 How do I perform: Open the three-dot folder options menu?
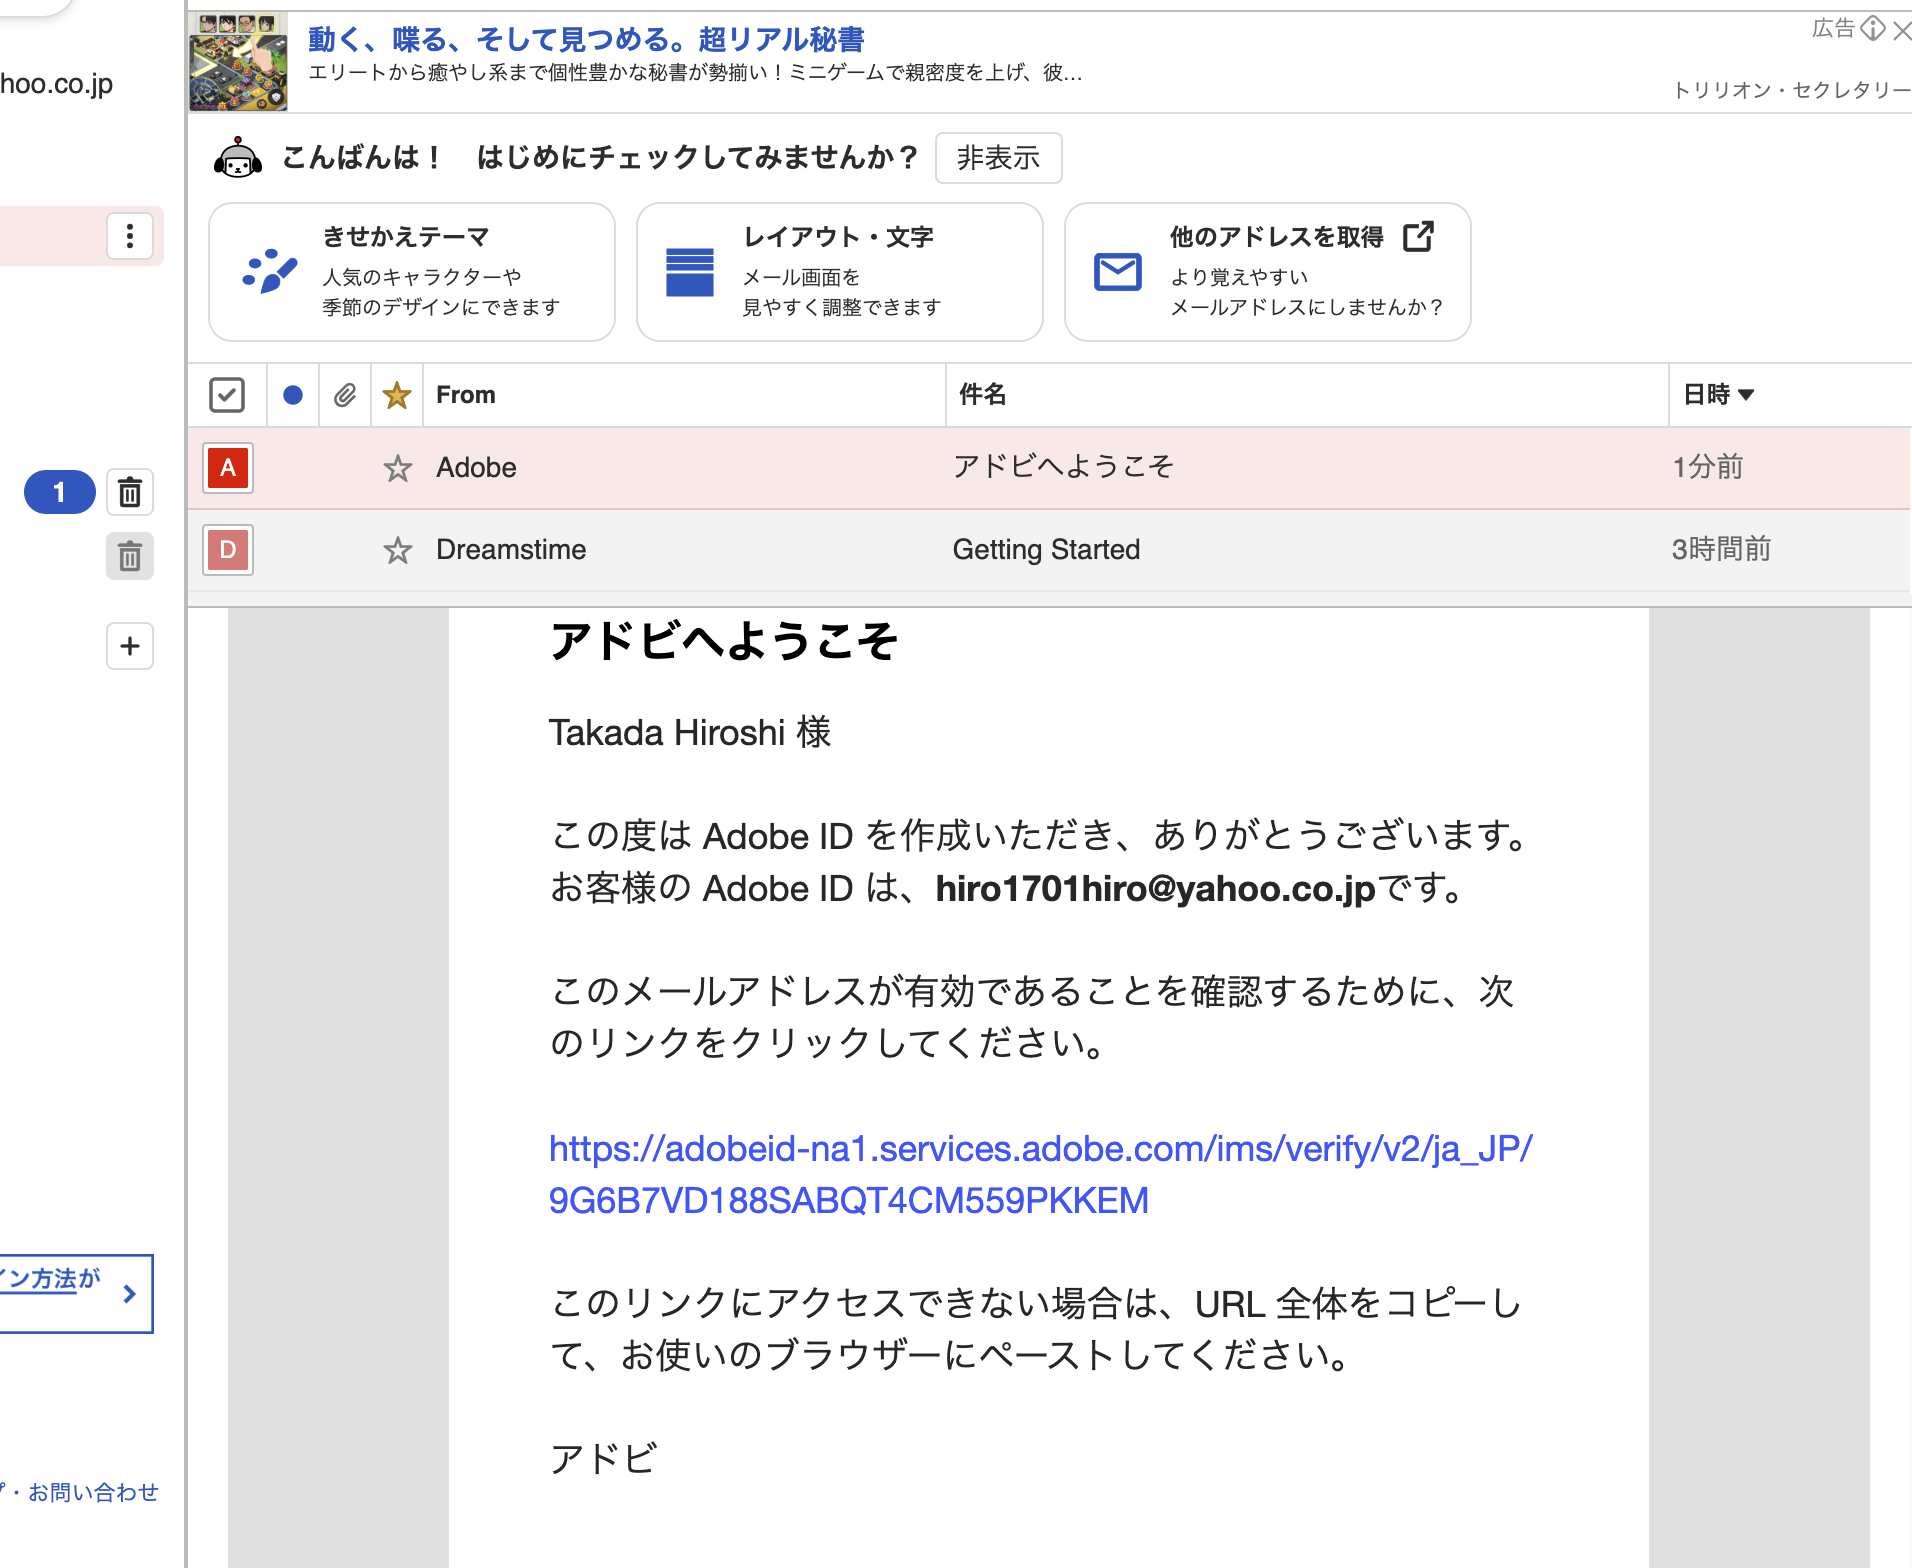click(x=130, y=236)
